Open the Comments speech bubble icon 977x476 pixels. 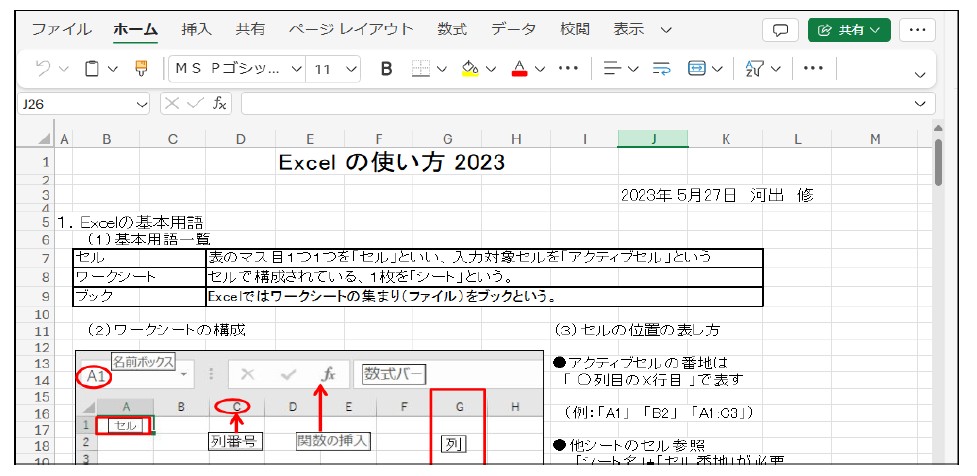(x=780, y=30)
